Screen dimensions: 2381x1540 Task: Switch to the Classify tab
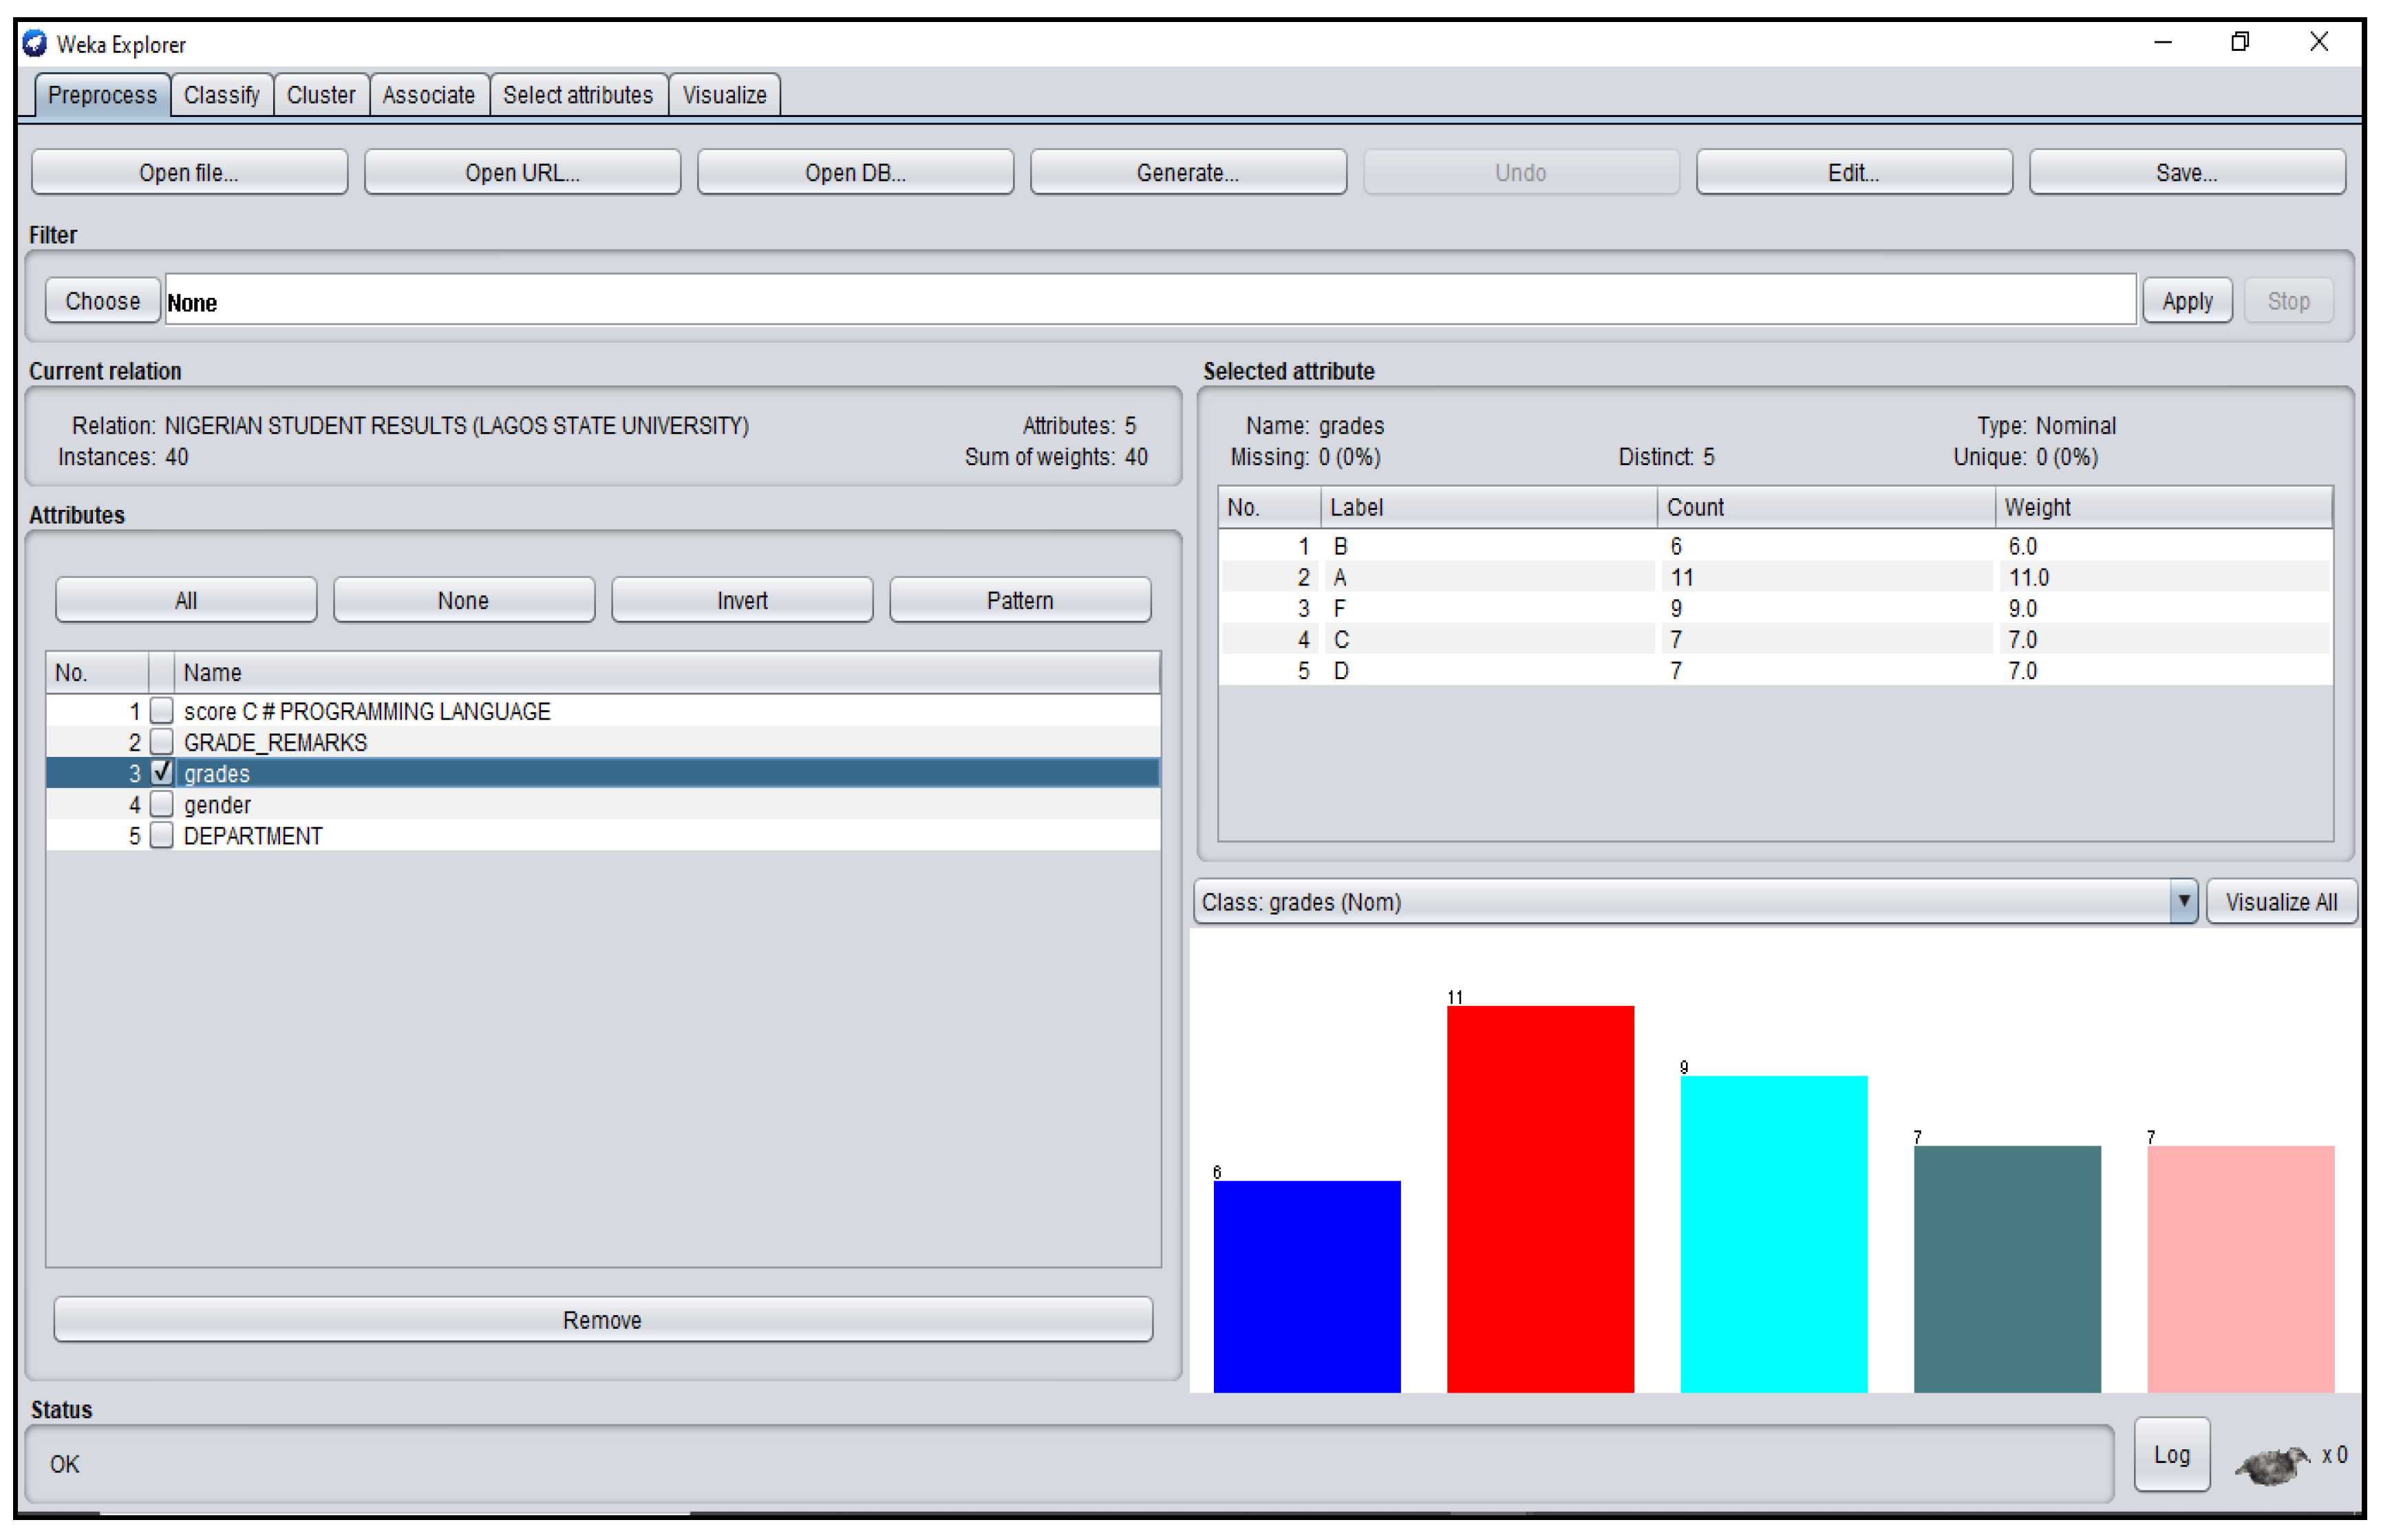click(221, 95)
